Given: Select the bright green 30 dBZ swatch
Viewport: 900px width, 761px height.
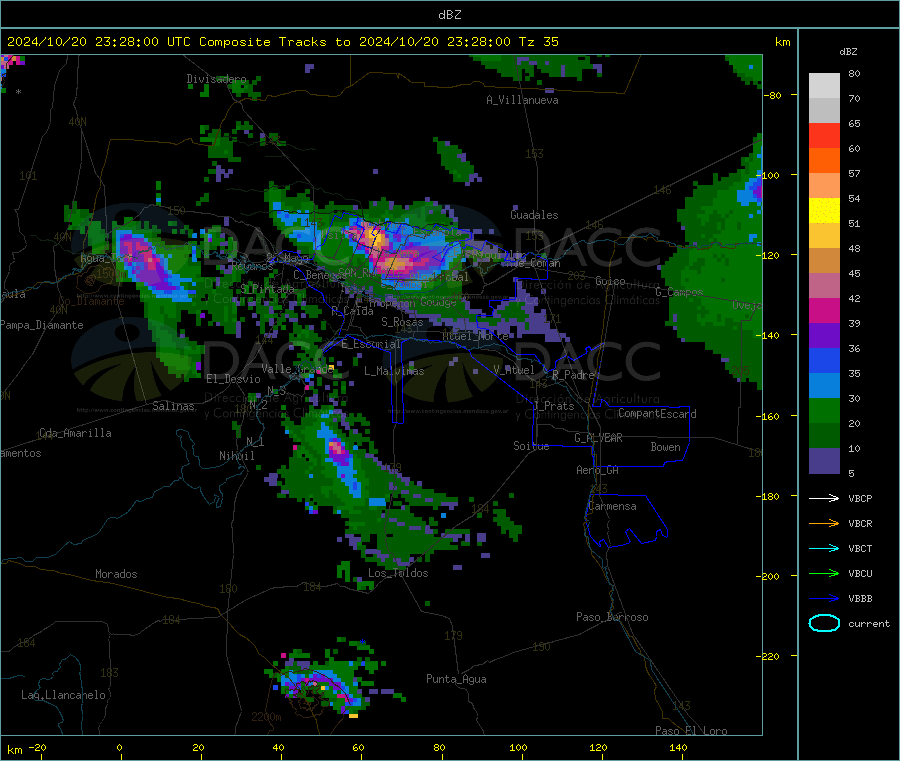Looking at the screenshot, I should 824,410.
